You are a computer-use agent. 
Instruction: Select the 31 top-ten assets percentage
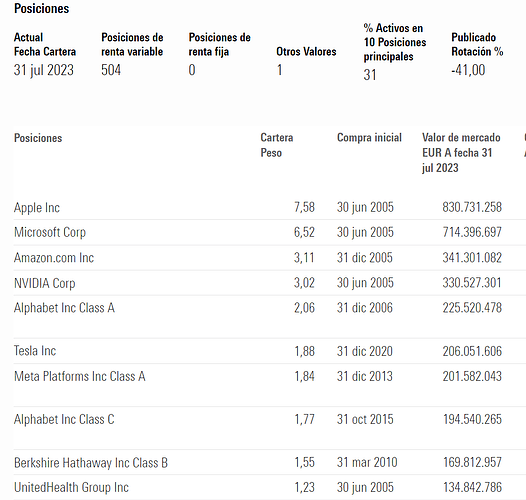pos(370,75)
